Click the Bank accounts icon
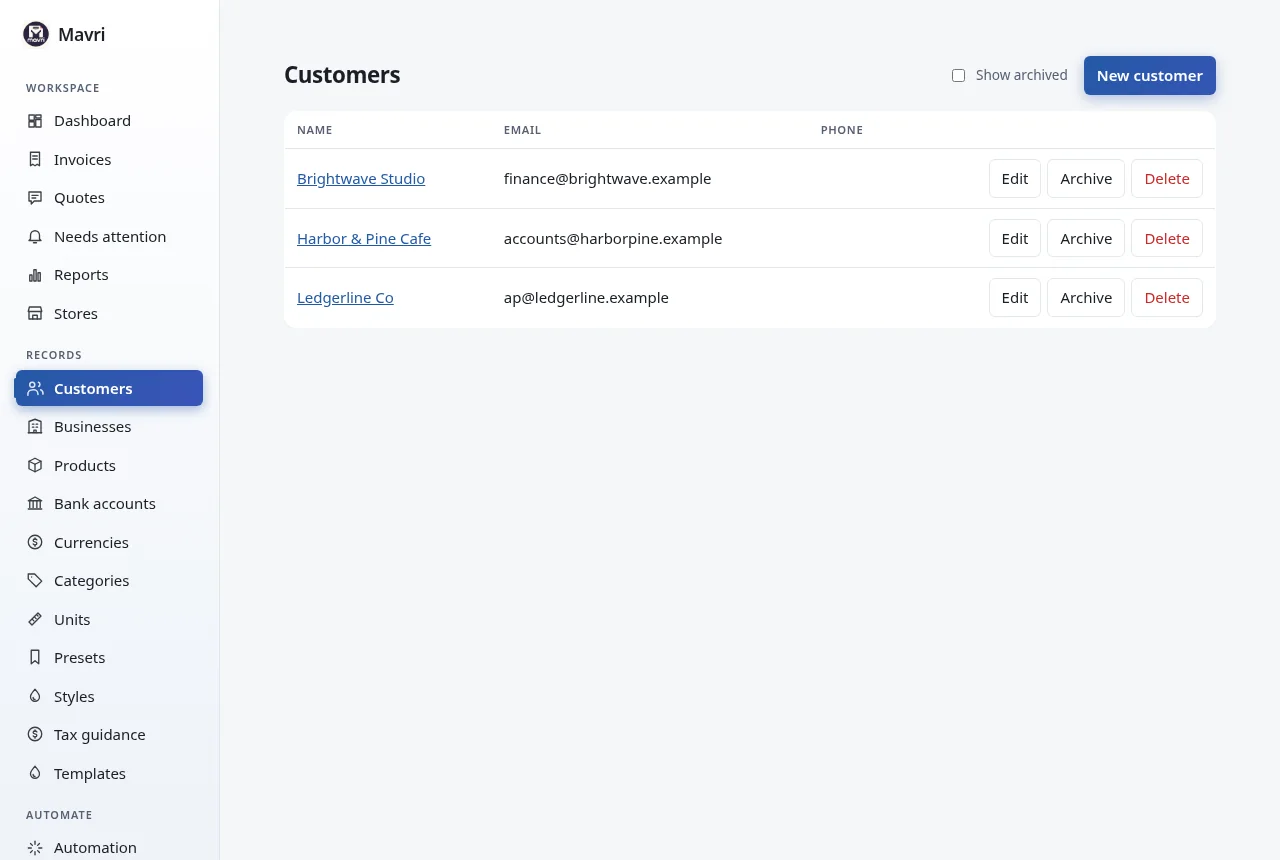This screenshot has height=860, width=1280. [x=35, y=504]
